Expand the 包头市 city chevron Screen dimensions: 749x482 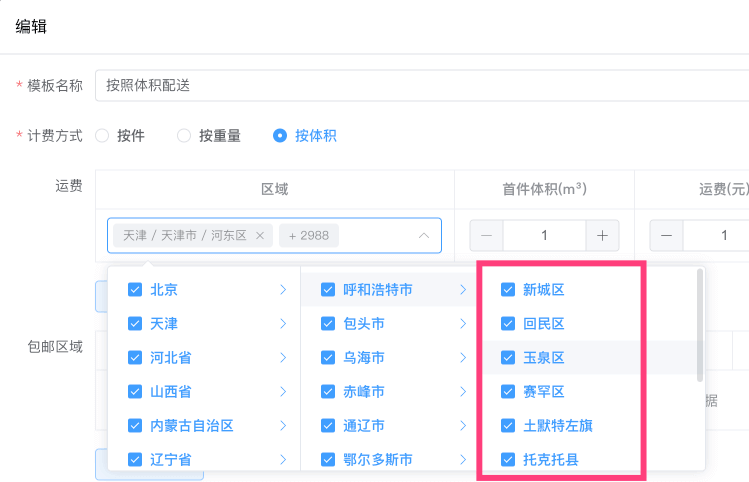pyautogui.click(x=463, y=324)
